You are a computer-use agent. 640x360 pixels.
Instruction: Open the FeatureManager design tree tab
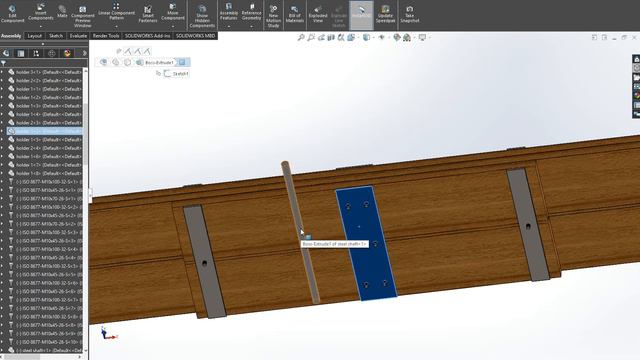click(6, 53)
